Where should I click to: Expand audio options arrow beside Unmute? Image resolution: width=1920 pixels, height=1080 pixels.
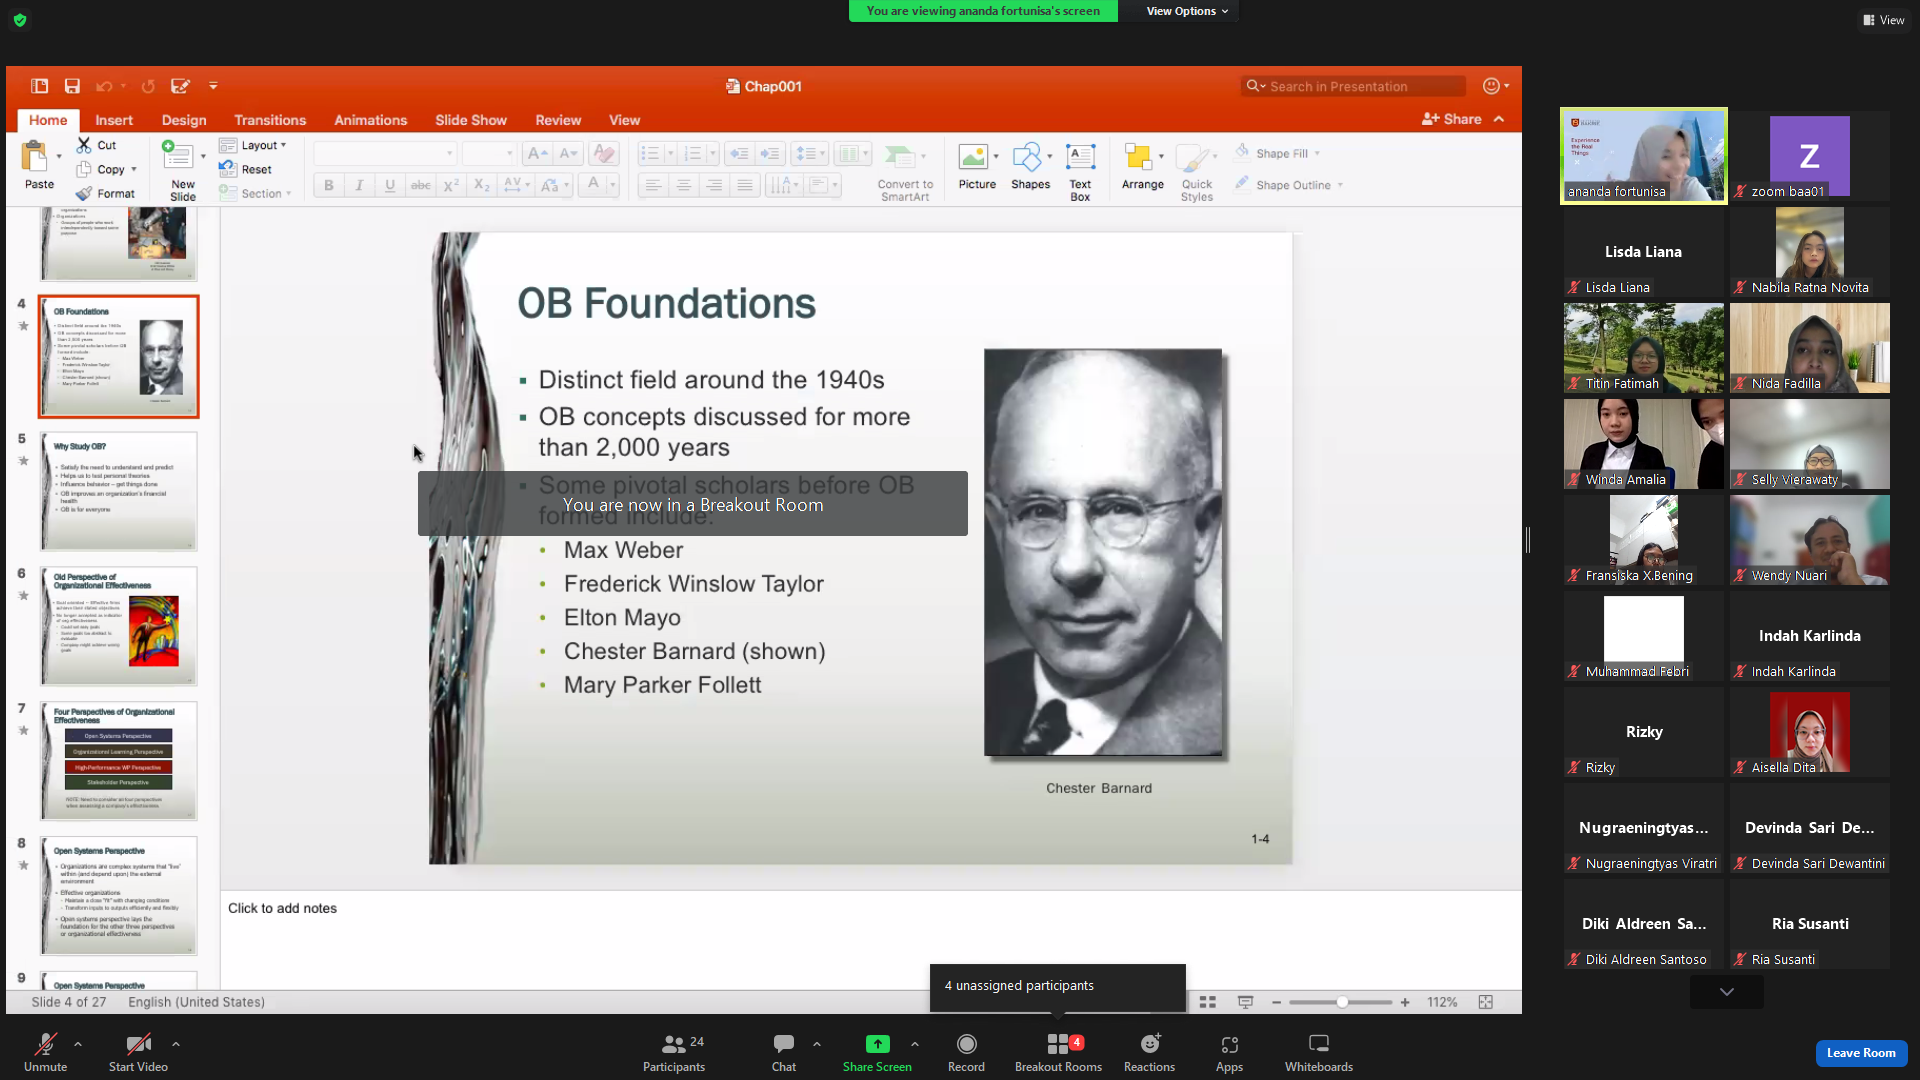(x=78, y=1044)
